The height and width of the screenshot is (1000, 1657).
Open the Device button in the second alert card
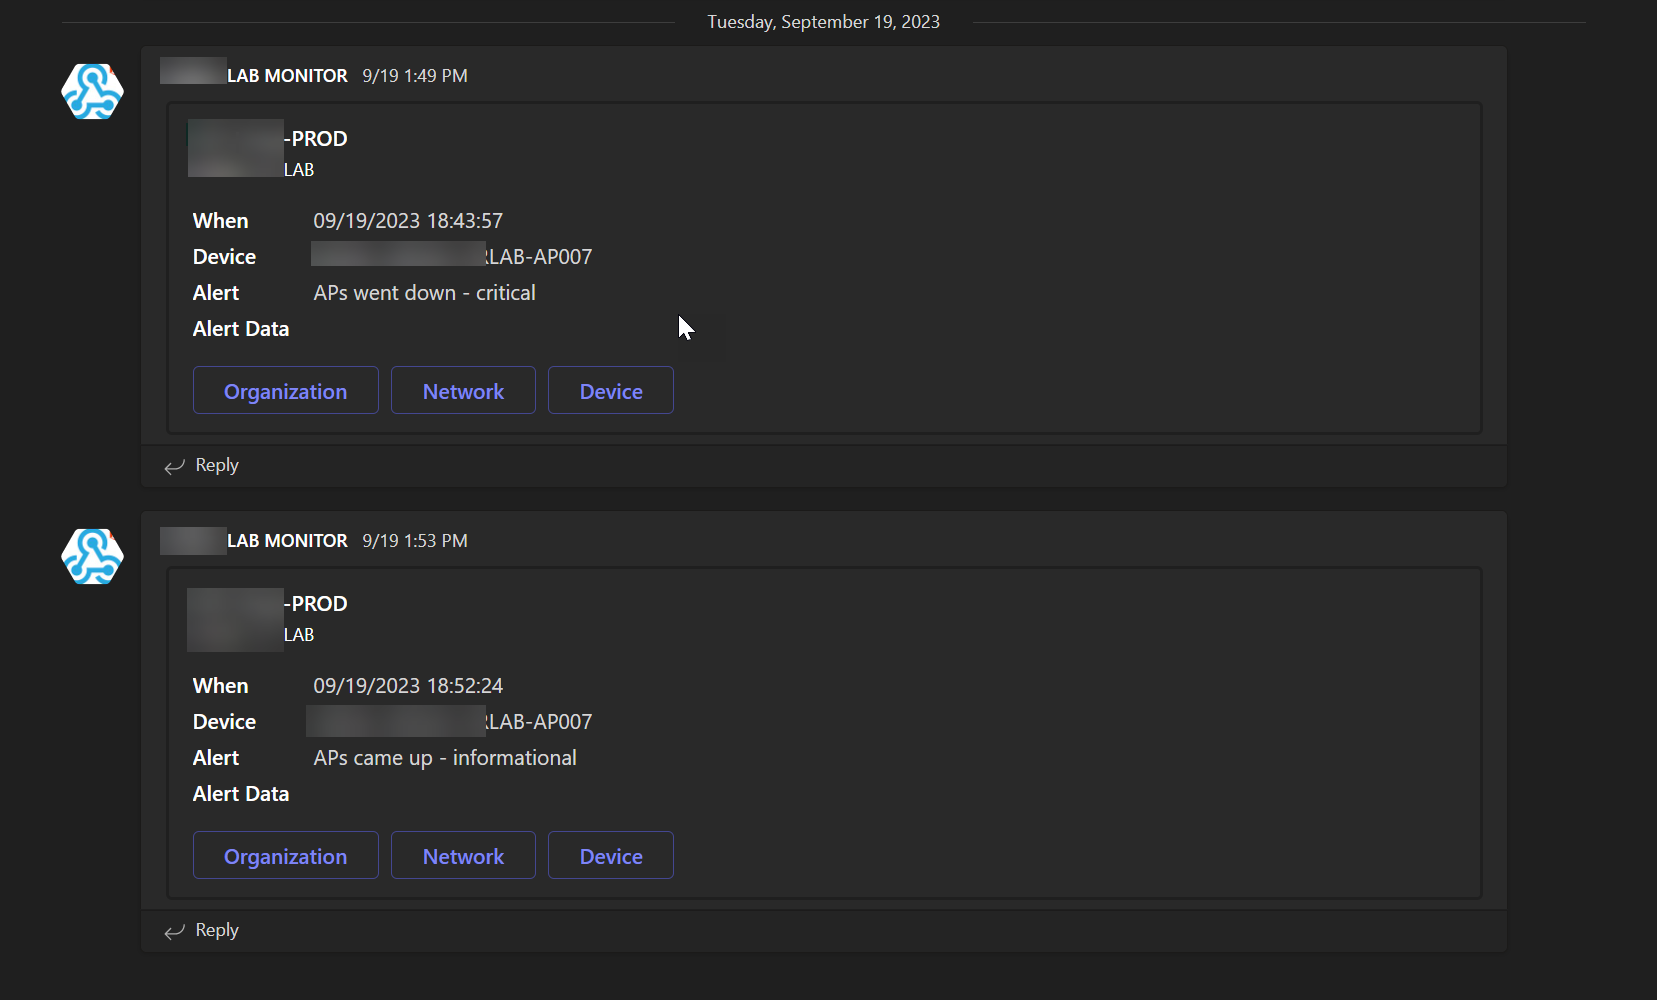[x=610, y=855]
